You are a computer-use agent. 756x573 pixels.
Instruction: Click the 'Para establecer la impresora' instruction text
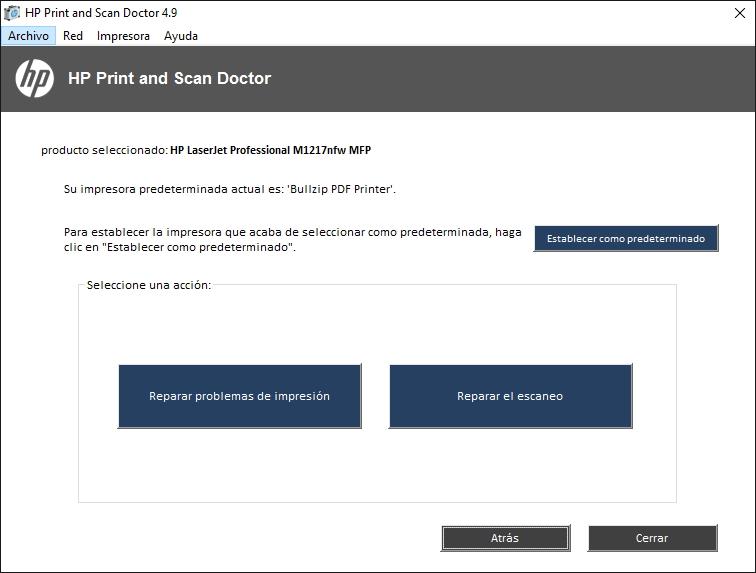[x=293, y=240]
